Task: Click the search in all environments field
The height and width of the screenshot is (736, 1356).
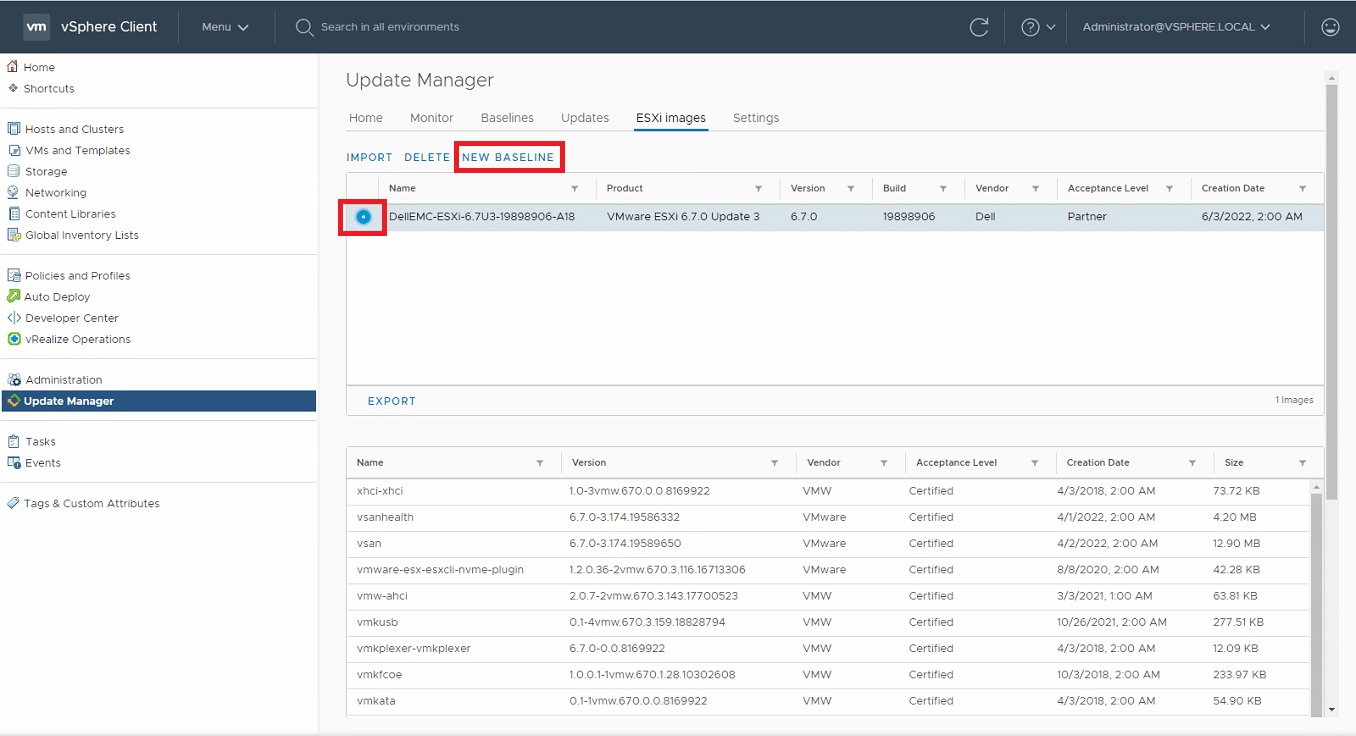Action: click(390, 27)
